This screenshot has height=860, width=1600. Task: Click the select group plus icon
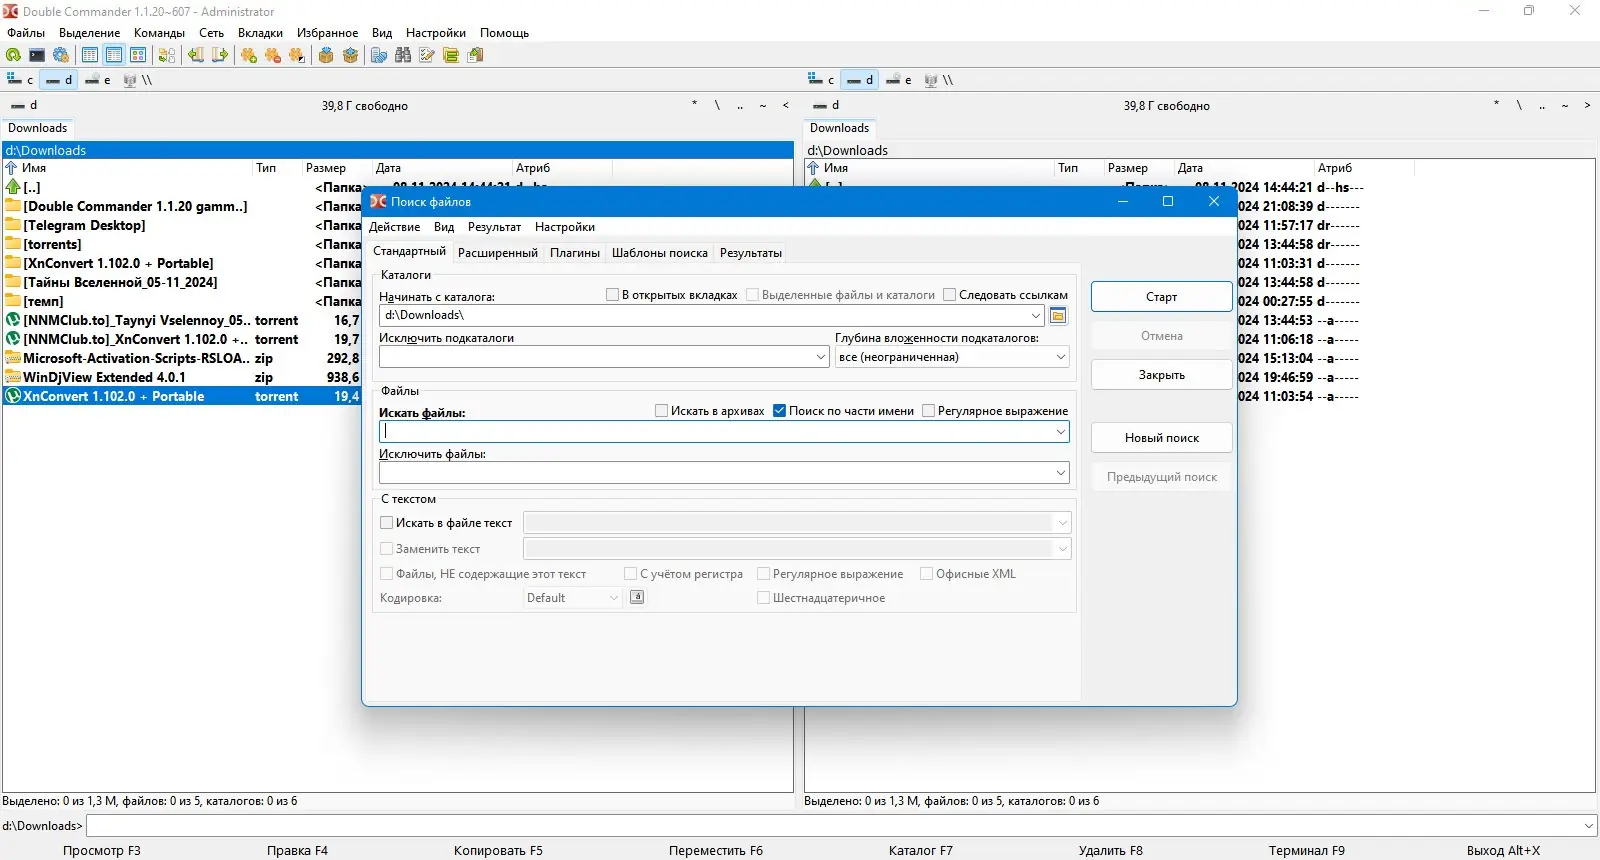click(249, 56)
